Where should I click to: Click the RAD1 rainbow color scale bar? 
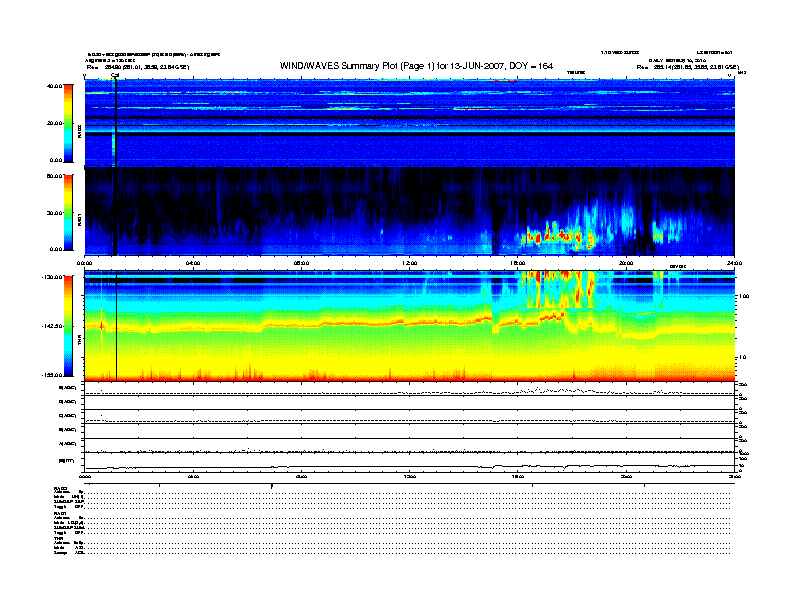(x=68, y=212)
